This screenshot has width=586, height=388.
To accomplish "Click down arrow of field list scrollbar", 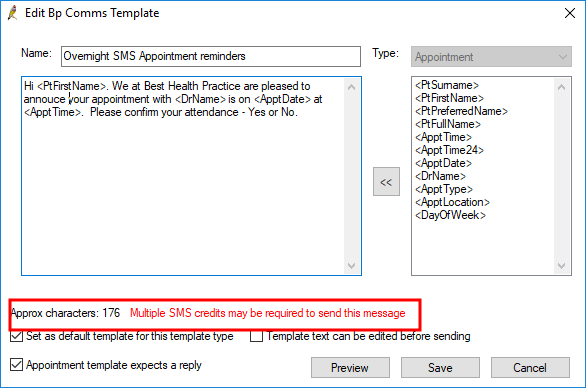I will [561, 265].
